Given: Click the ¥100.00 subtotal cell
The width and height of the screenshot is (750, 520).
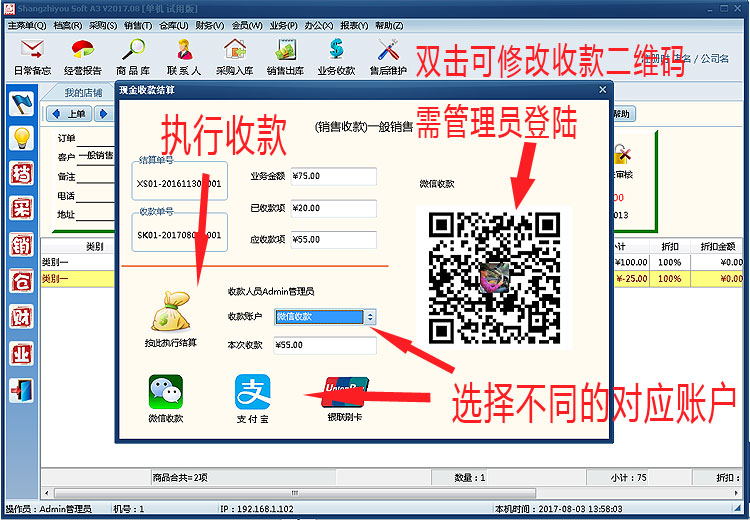Looking at the screenshot, I should tap(631, 262).
